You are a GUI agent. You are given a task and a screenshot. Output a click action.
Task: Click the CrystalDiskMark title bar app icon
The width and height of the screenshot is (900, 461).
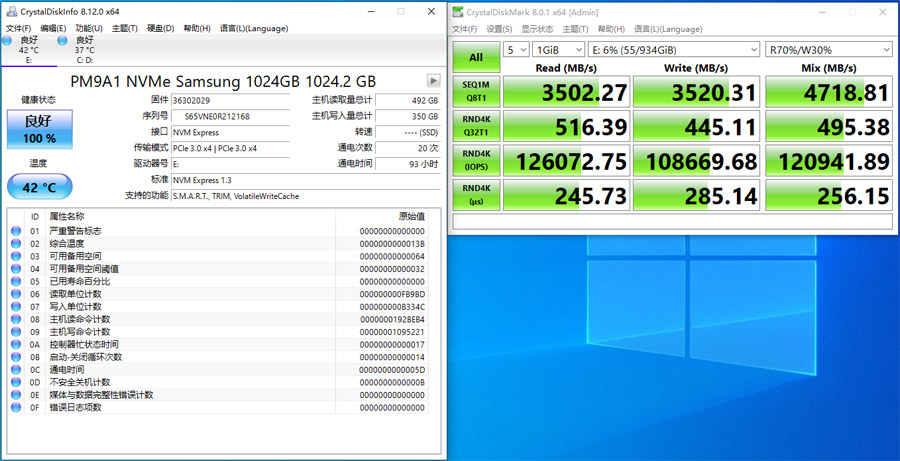tap(457, 12)
